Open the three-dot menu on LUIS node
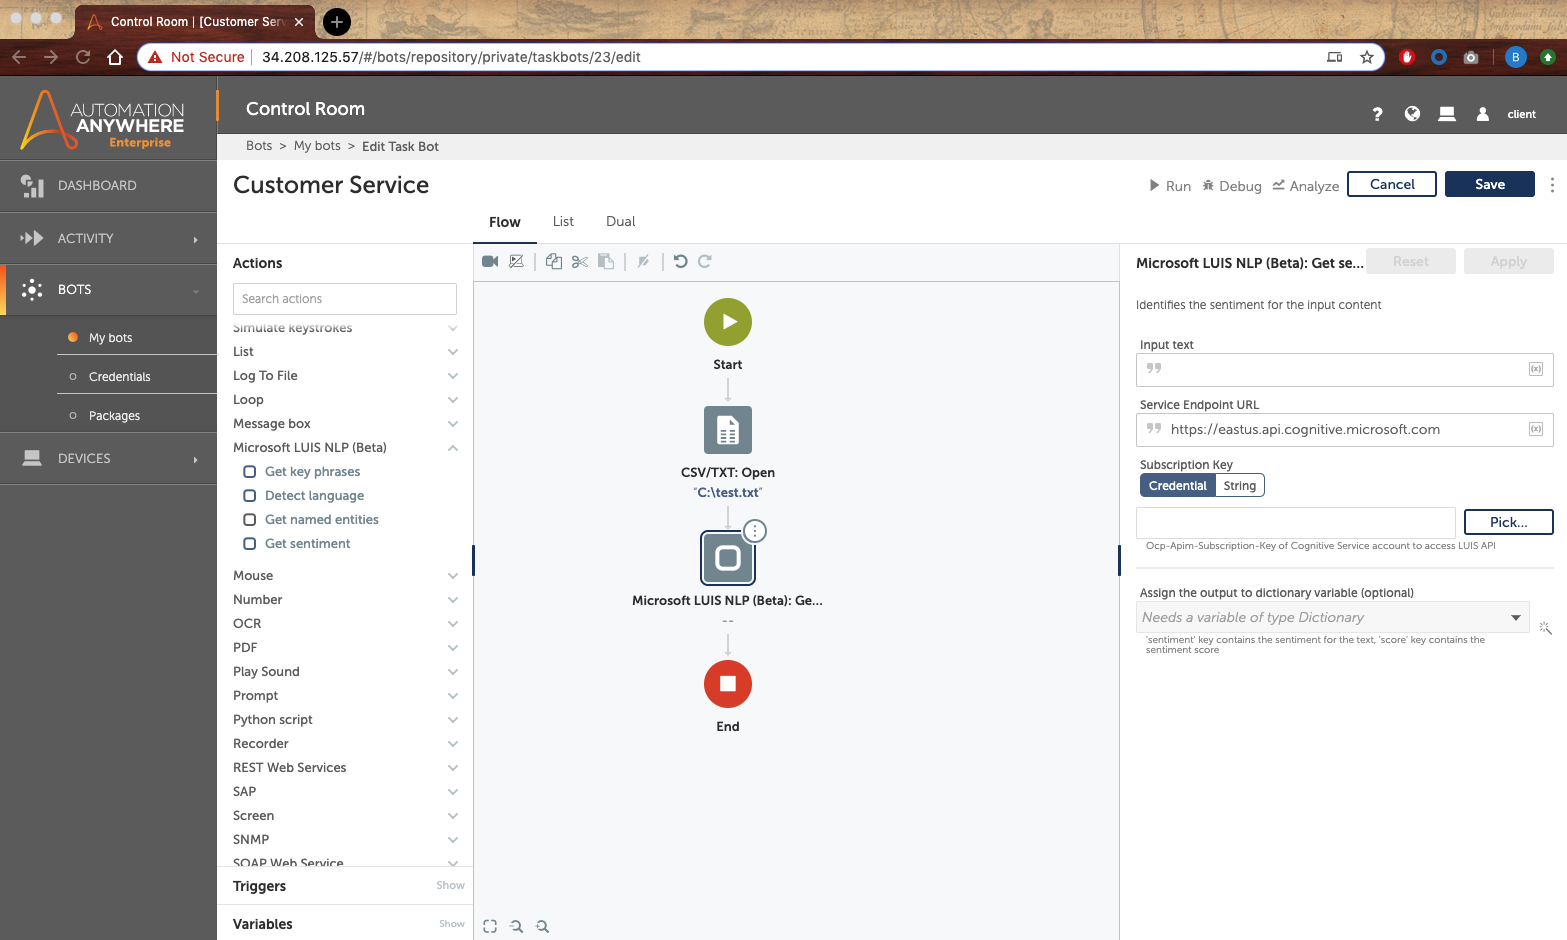This screenshot has height=940, width=1567. pyautogui.click(x=755, y=531)
